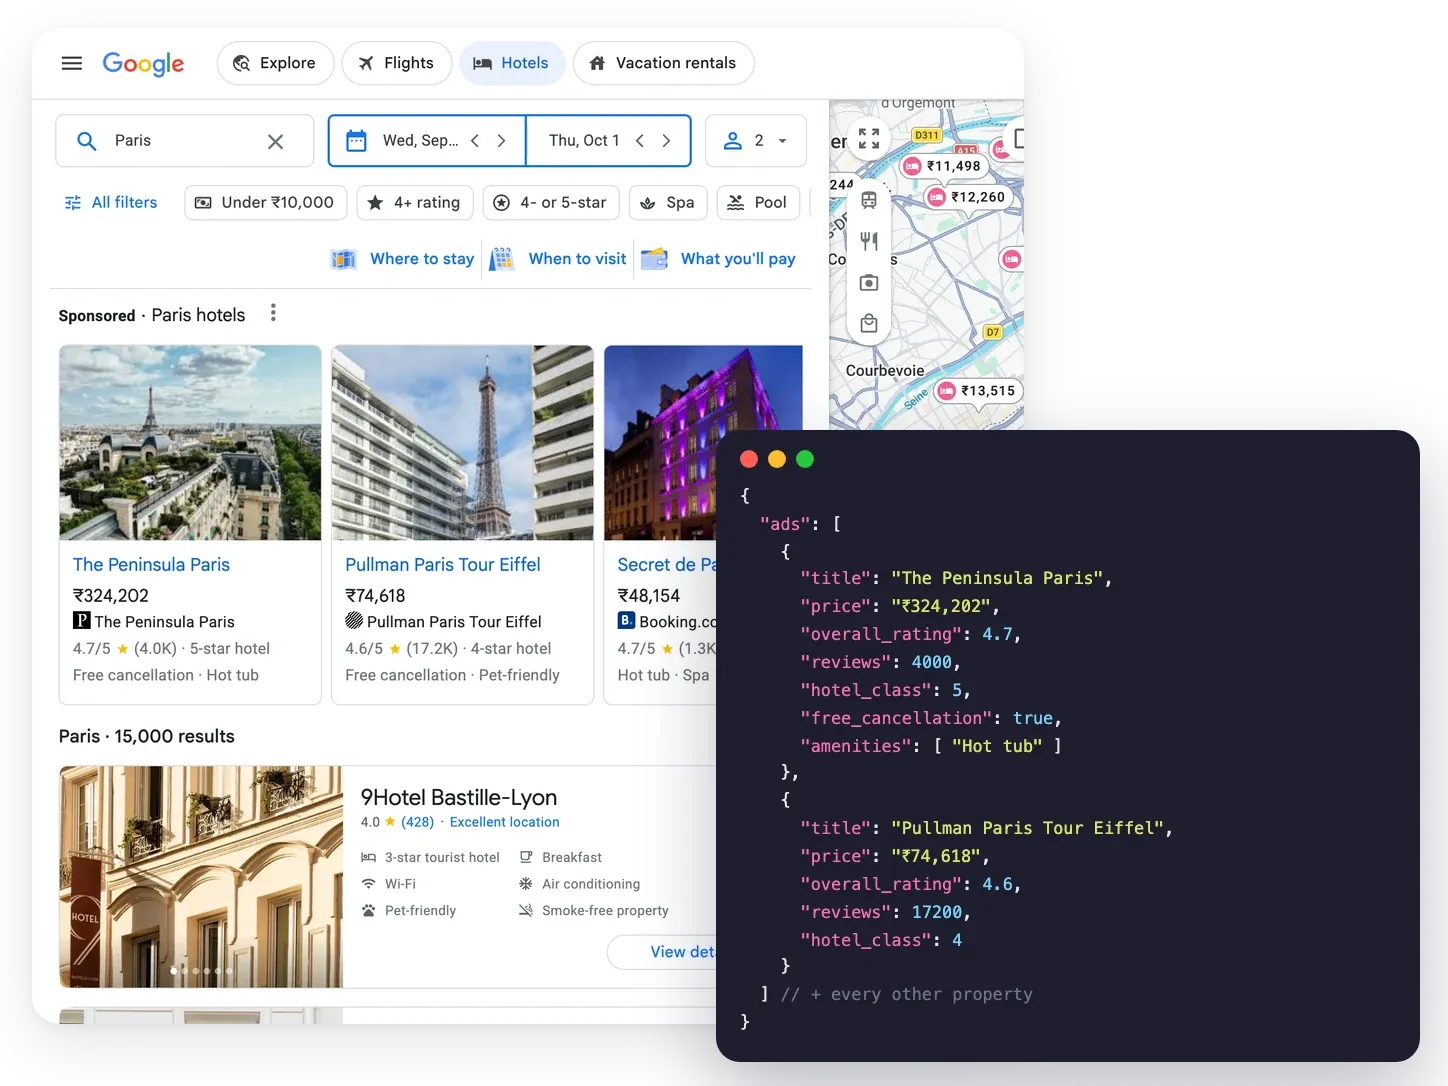
Task: Expand the map to fullscreen
Action: 869,139
